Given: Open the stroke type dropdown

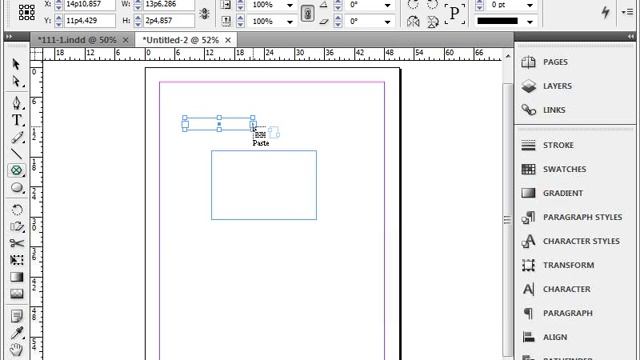Looking at the screenshot, I should pos(530,21).
